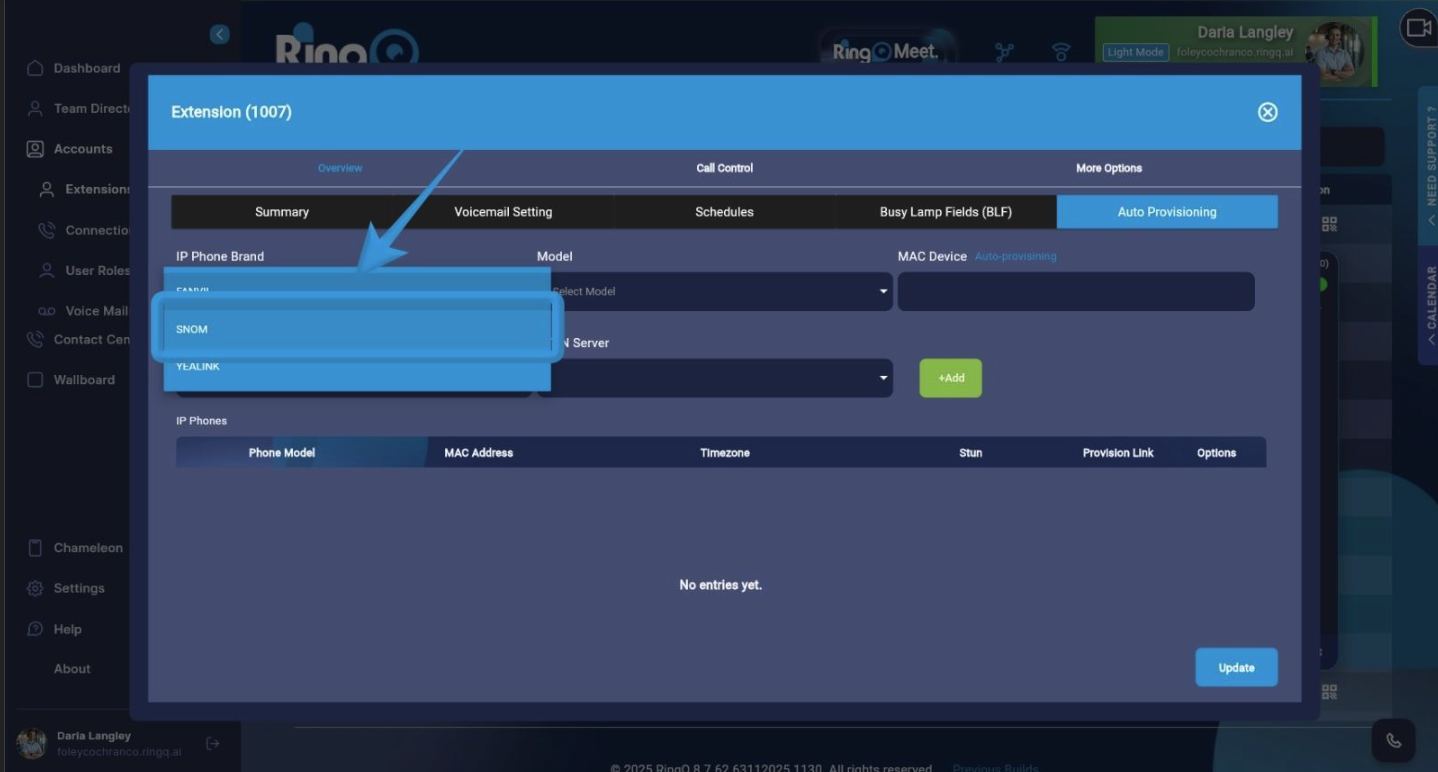Screen dimensions: 1438x772
Task: Open RingQ Meet video call icon
Action: click(x=884, y=49)
